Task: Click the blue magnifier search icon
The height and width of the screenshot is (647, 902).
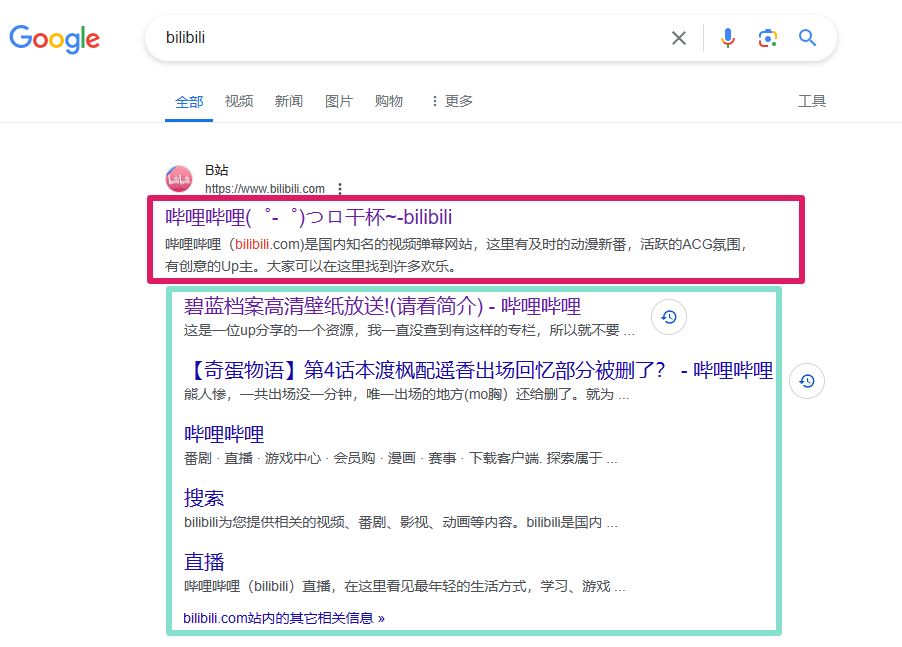Action: [x=808, y=38]
